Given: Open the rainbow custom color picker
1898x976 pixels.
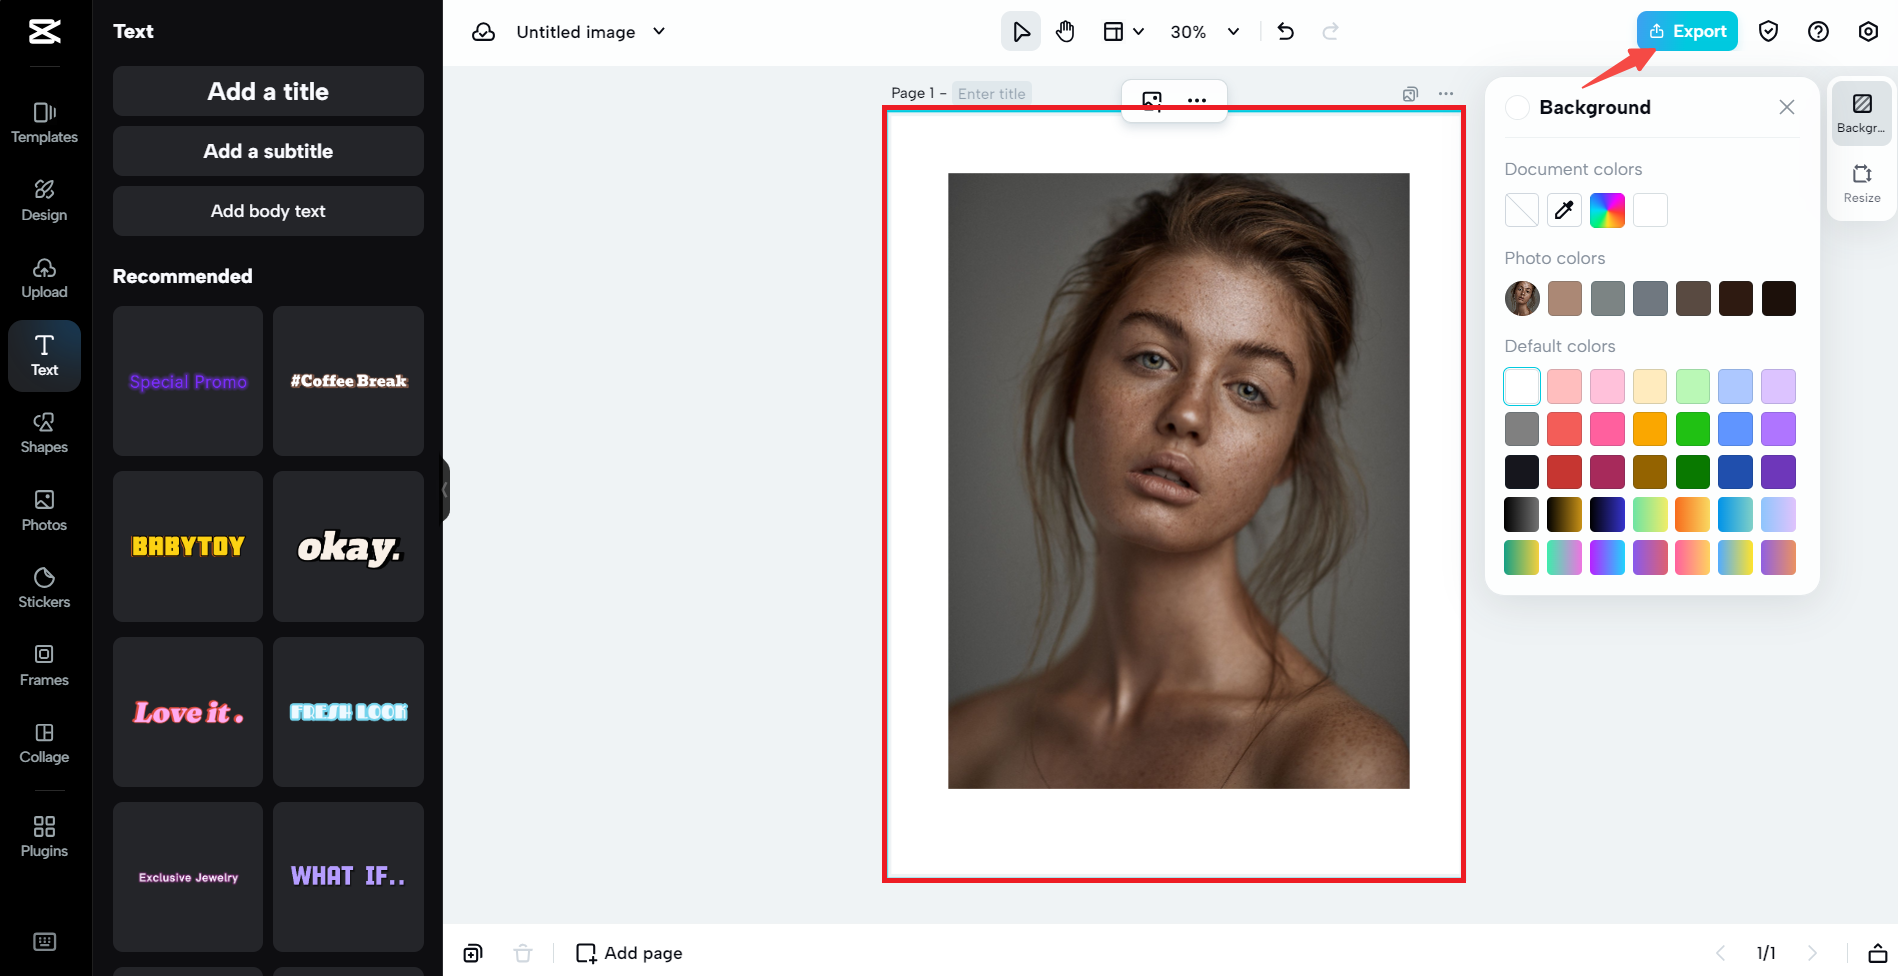Looking at the screenshot, I should [x=1607, y=210].
